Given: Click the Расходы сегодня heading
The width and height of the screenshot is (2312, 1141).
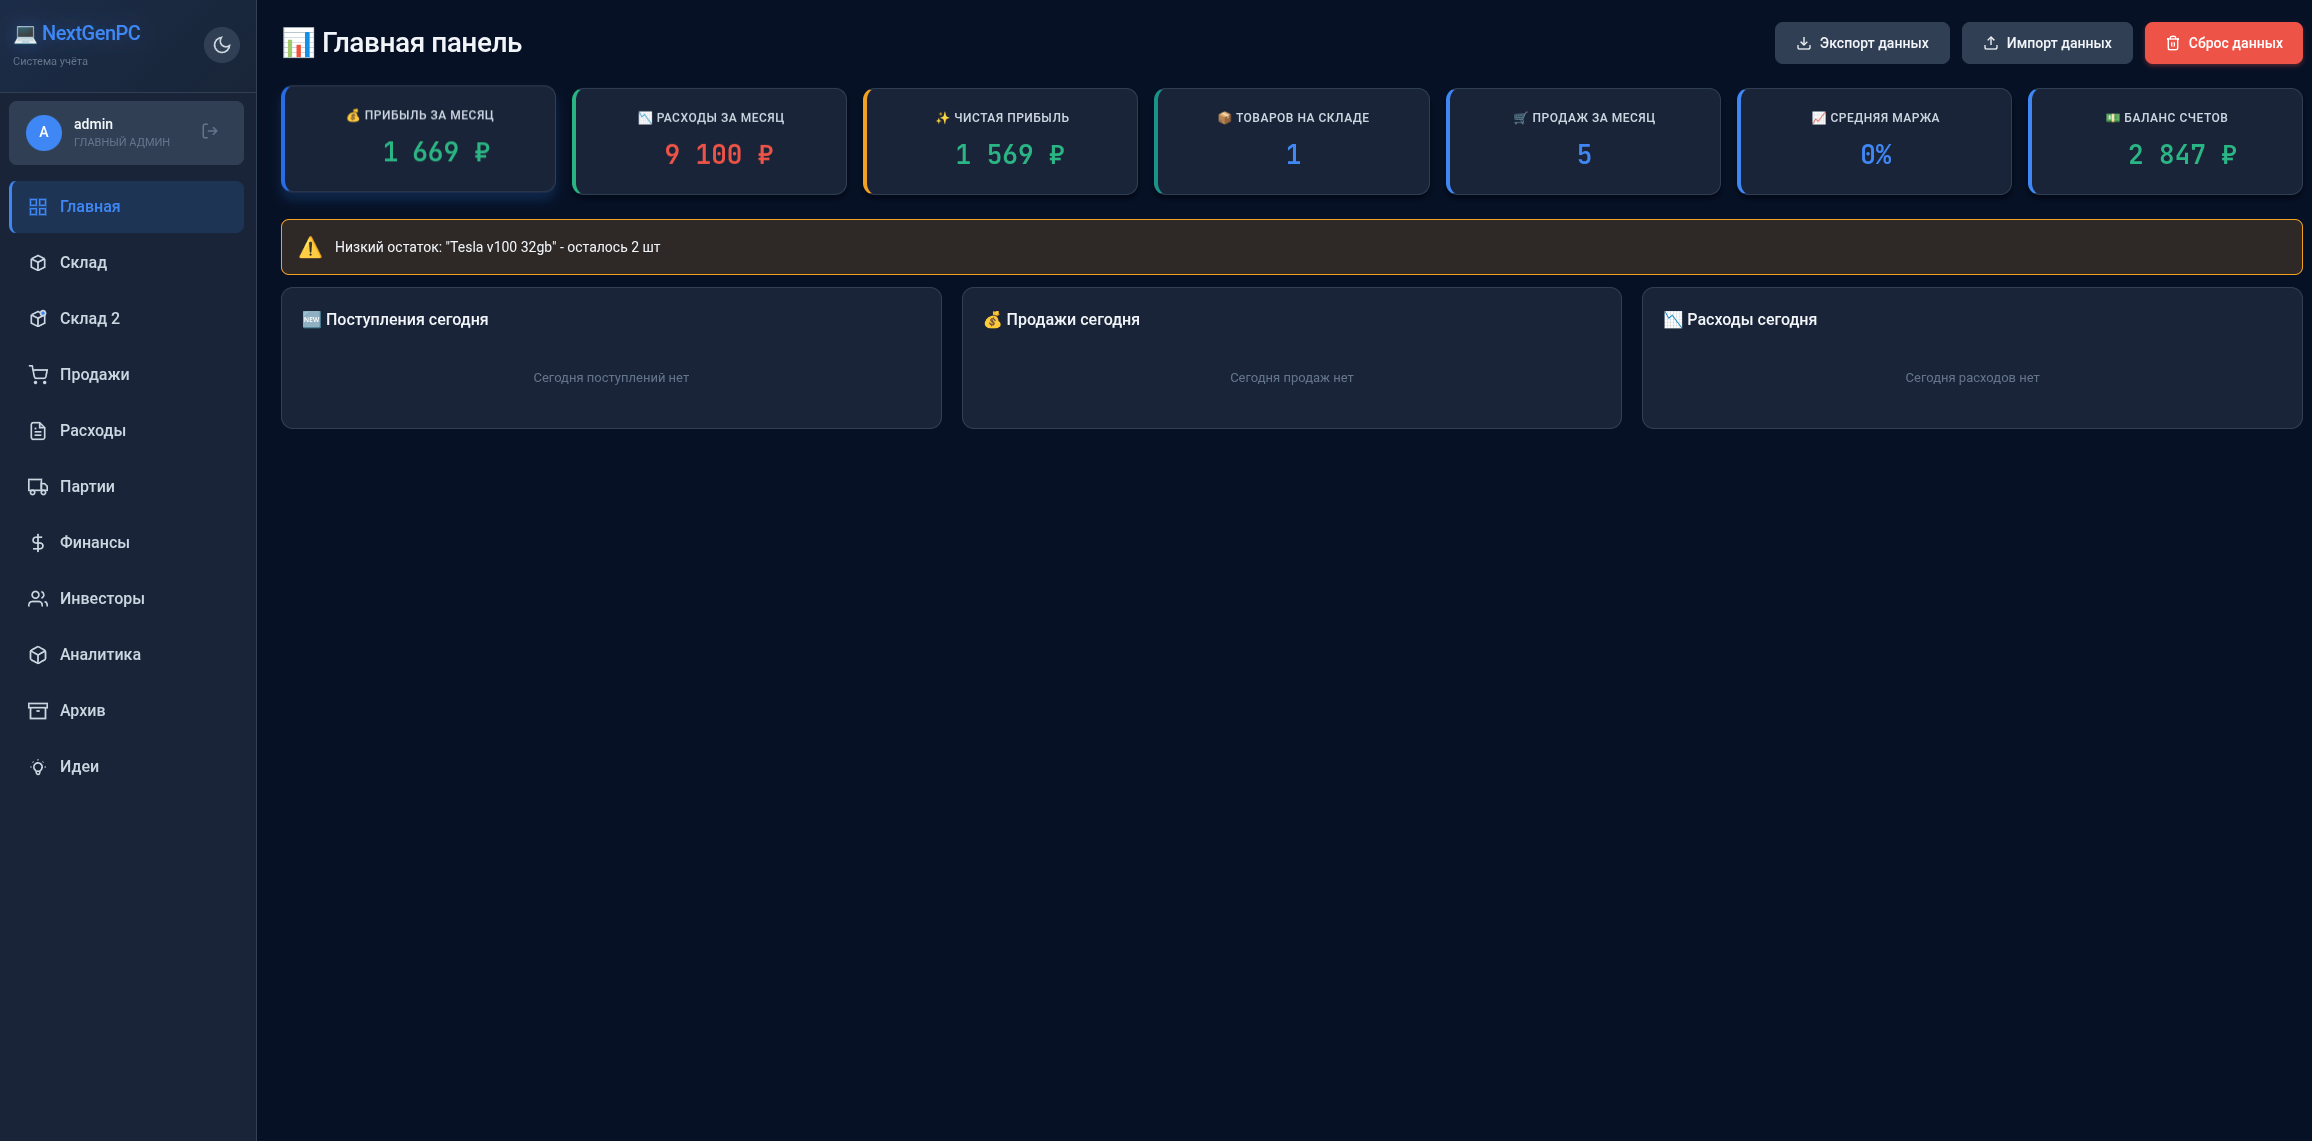Looking at the screenshot, I should pos(1741,320).
